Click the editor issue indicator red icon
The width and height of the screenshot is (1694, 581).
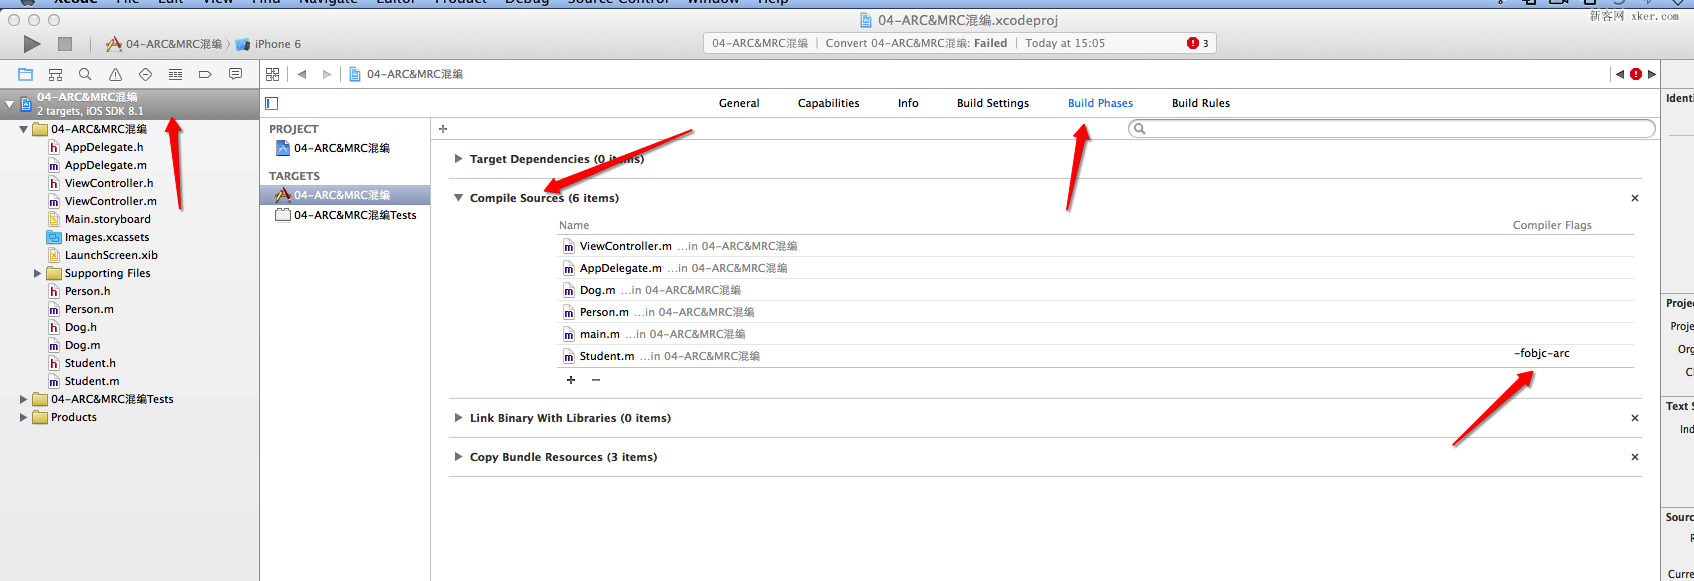coord(1636,74)
